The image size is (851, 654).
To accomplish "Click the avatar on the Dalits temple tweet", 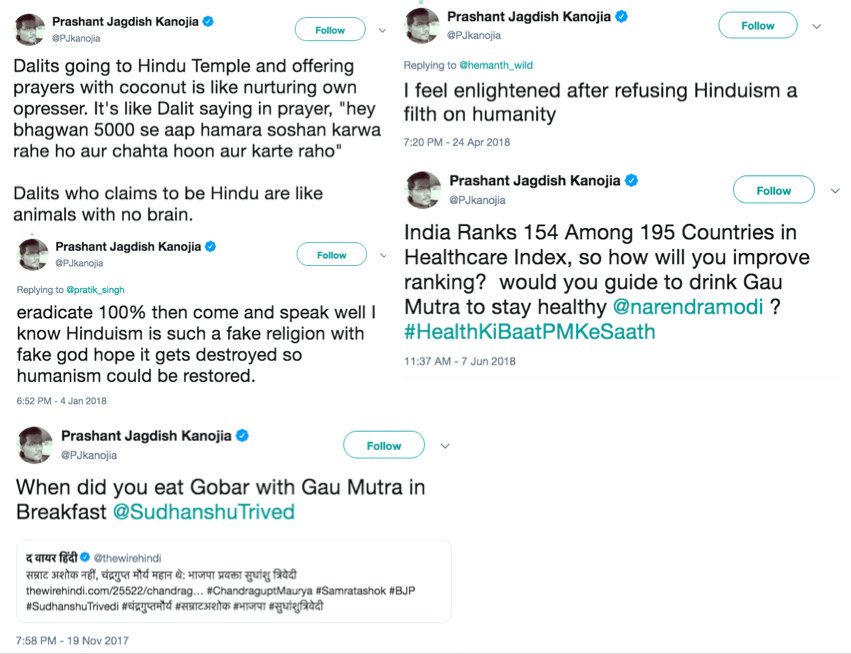I will point(31,30).
